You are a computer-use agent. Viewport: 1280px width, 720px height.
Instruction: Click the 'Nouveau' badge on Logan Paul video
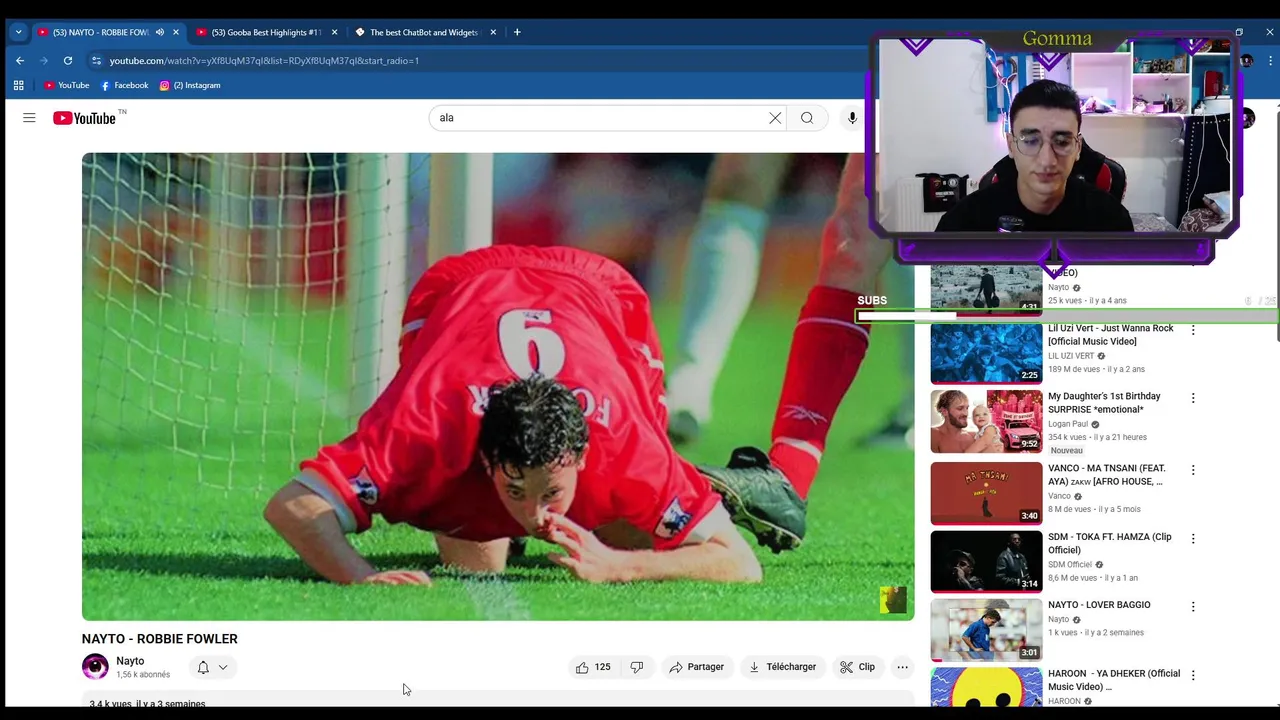tap(1066, 451)
